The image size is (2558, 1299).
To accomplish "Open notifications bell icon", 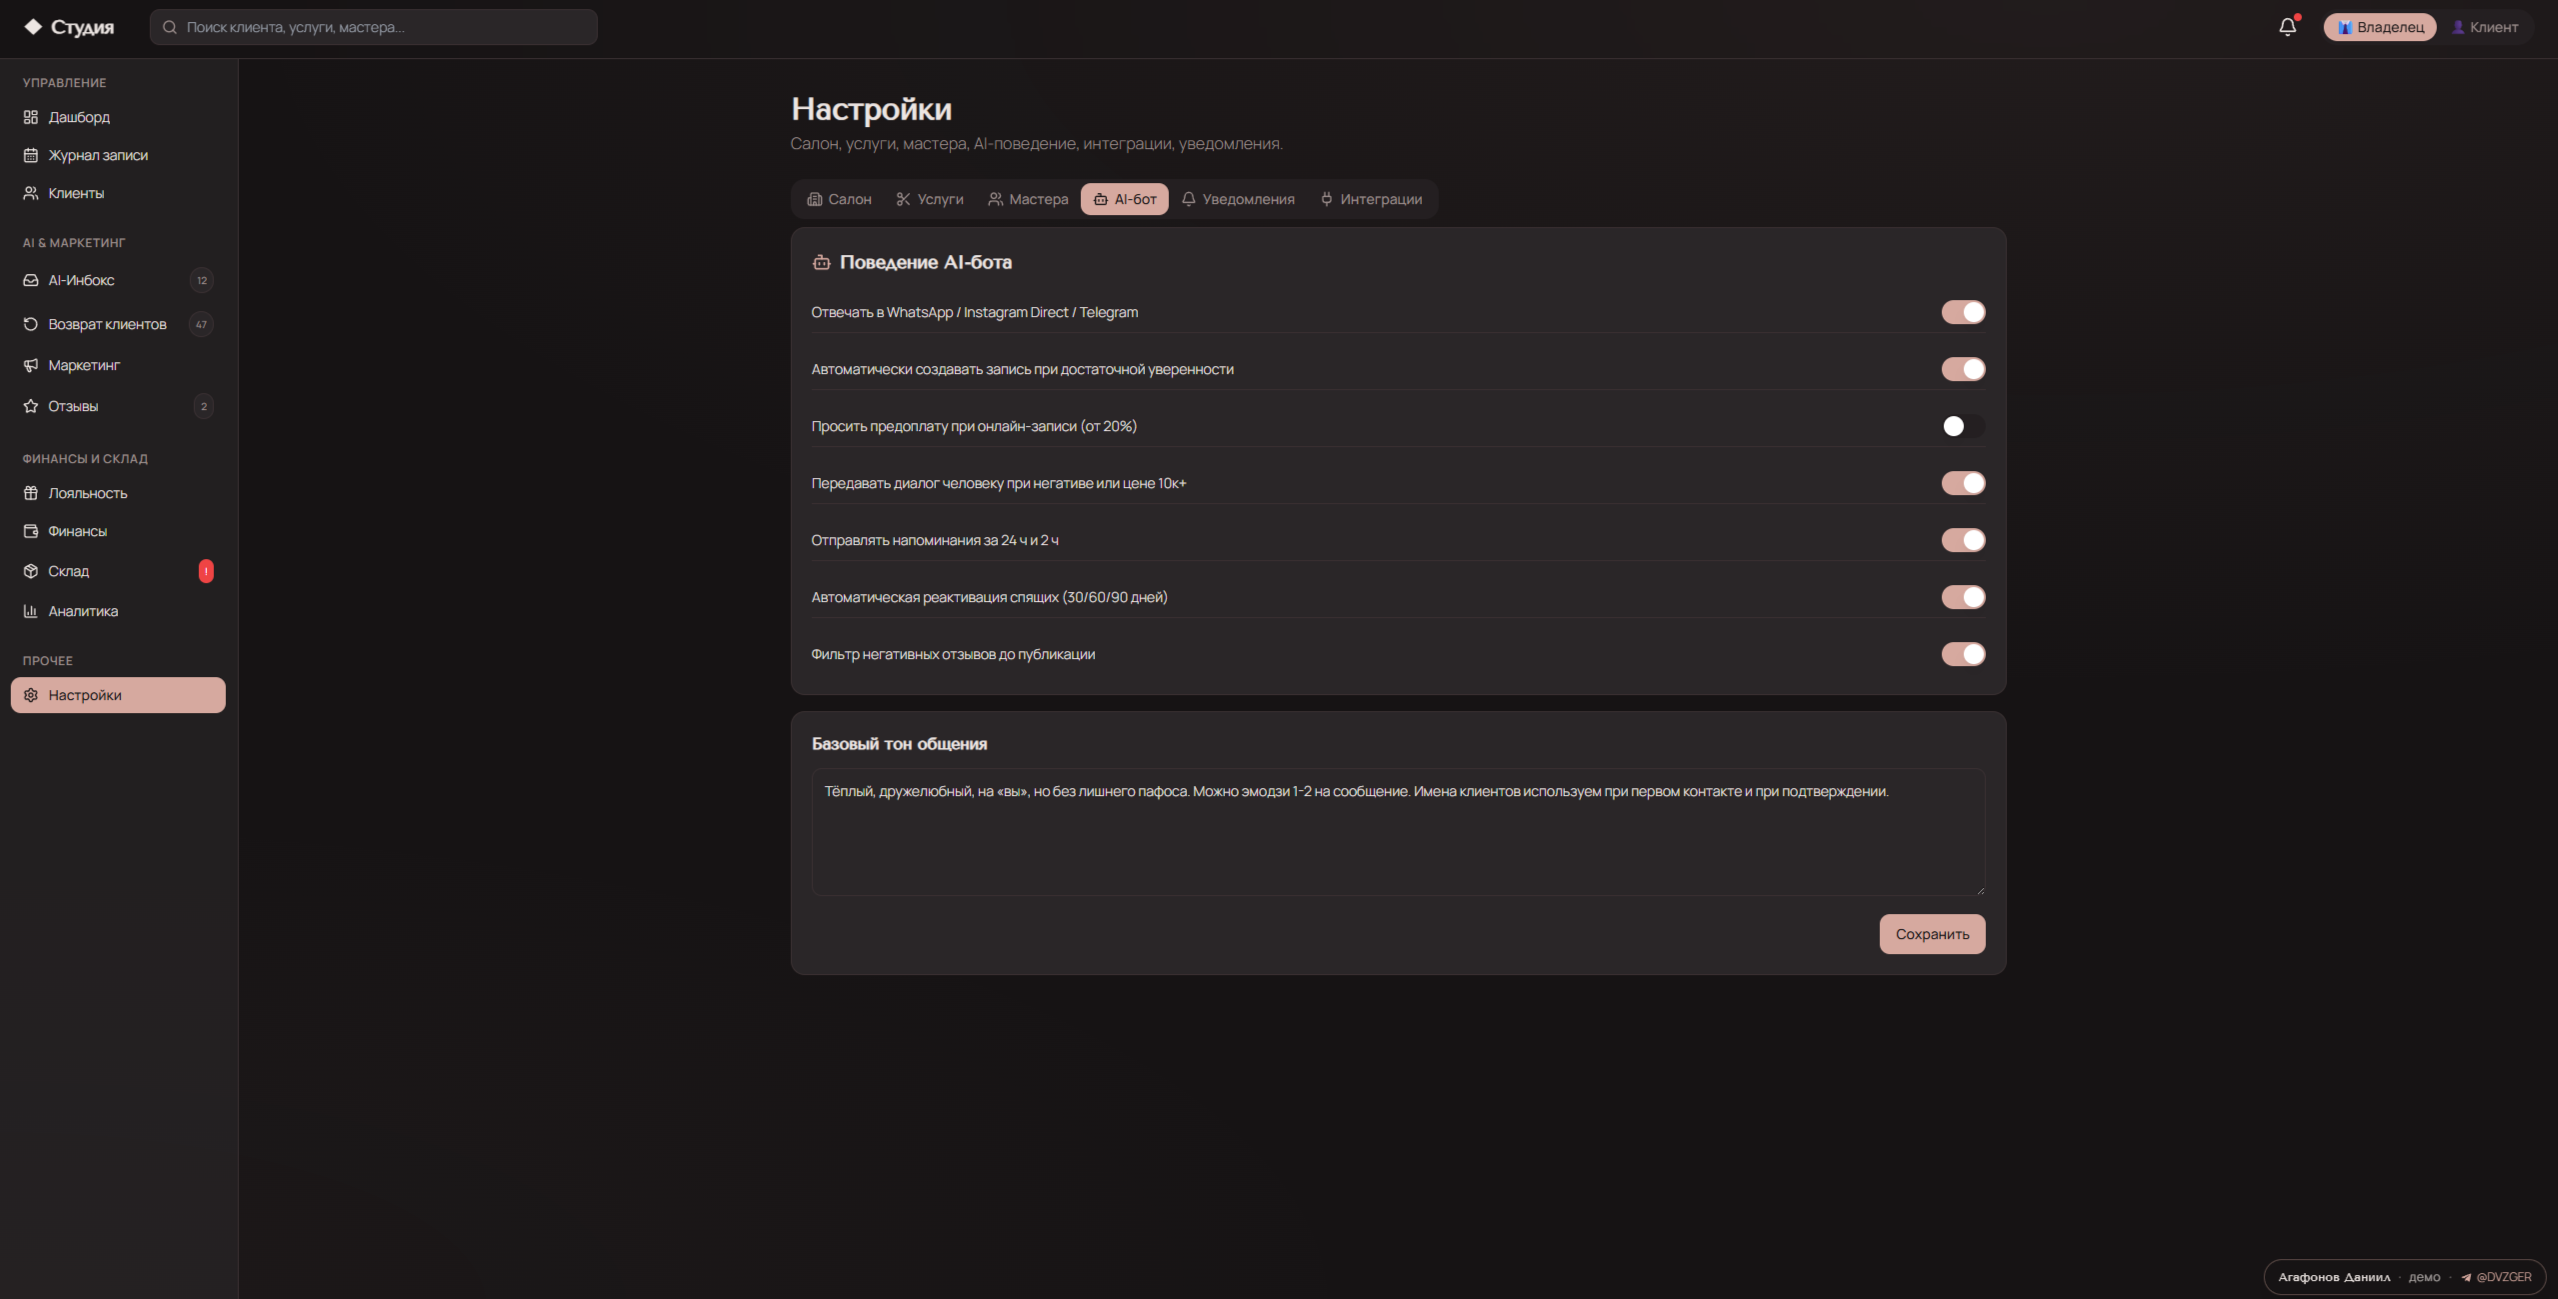I will click(2287, 27).
